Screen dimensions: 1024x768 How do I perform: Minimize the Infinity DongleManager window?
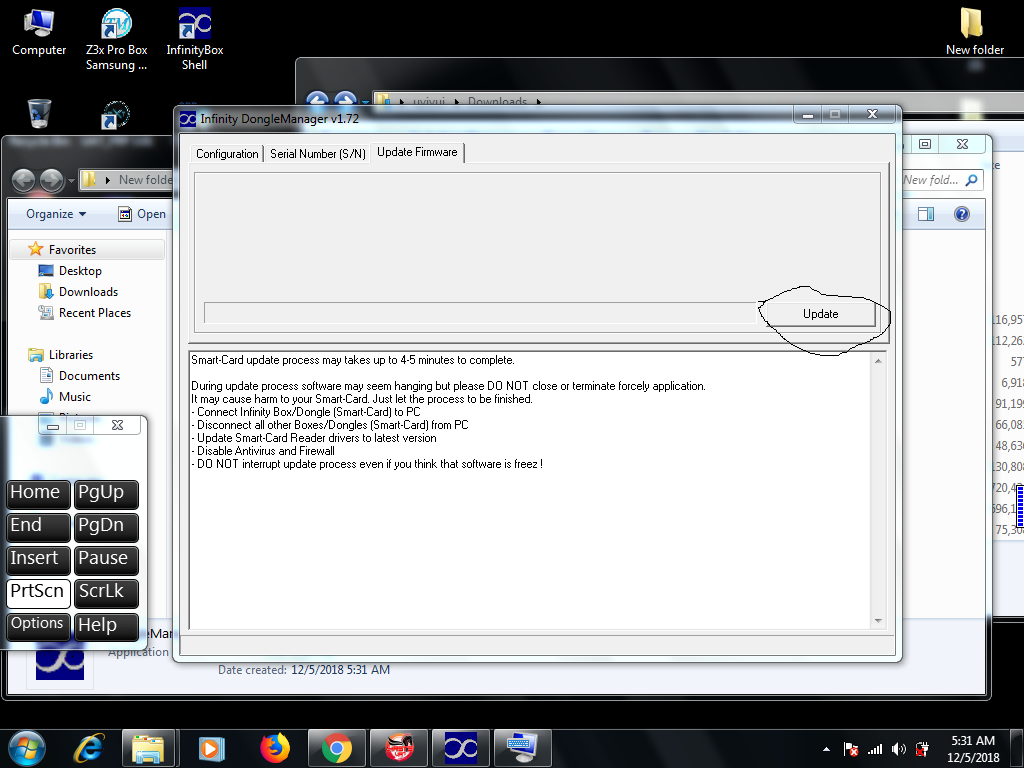[x=808, y=114]
